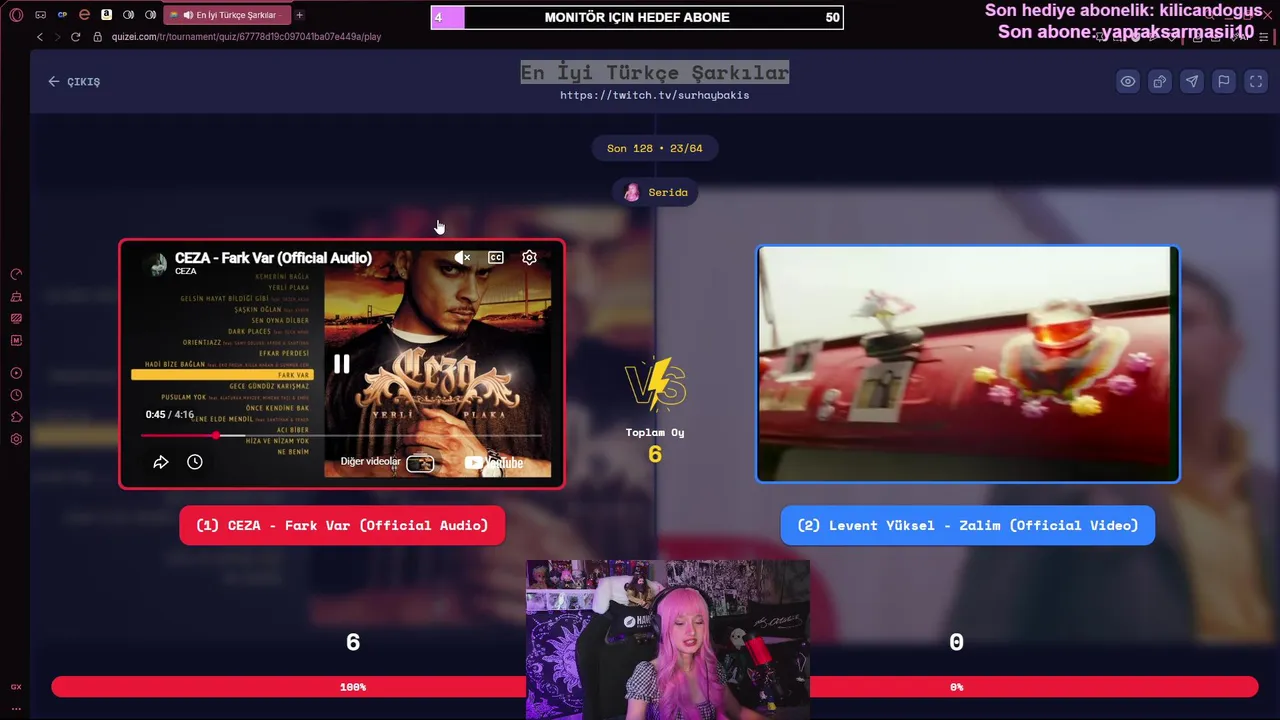1280x720 pixels.
Task: Pause the CEZA Fark Var video
Action: 341,364
